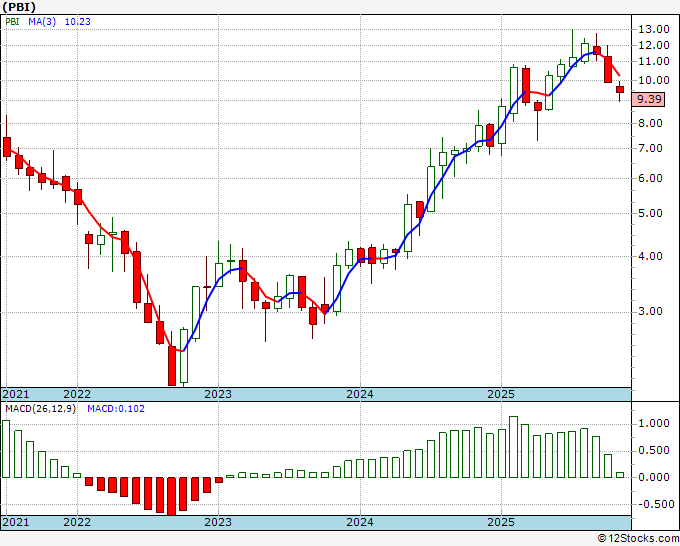Image resolution: width=680 pixels, height=546 pixels.
Task: Click the 9.39 current price label
Action: pos(648,99)
